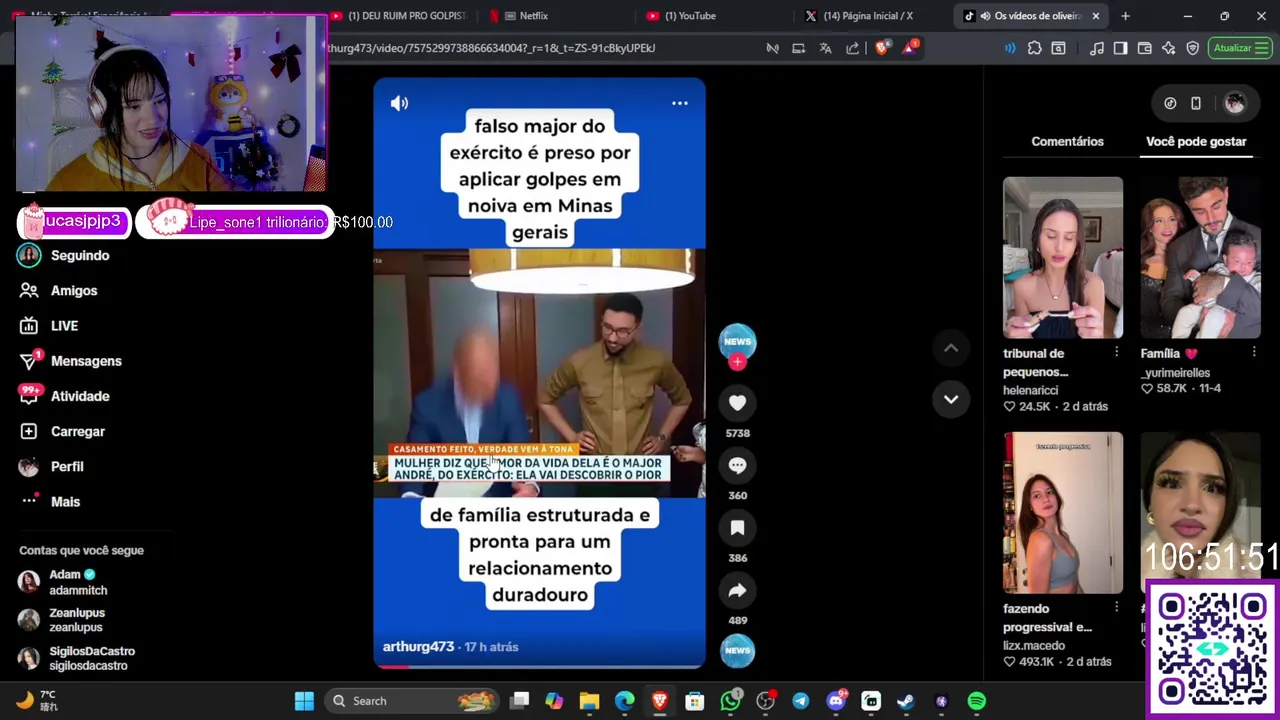1280x720 pixels.
Task: Open the Brave Wallet icon
Action: point(1145,48)
